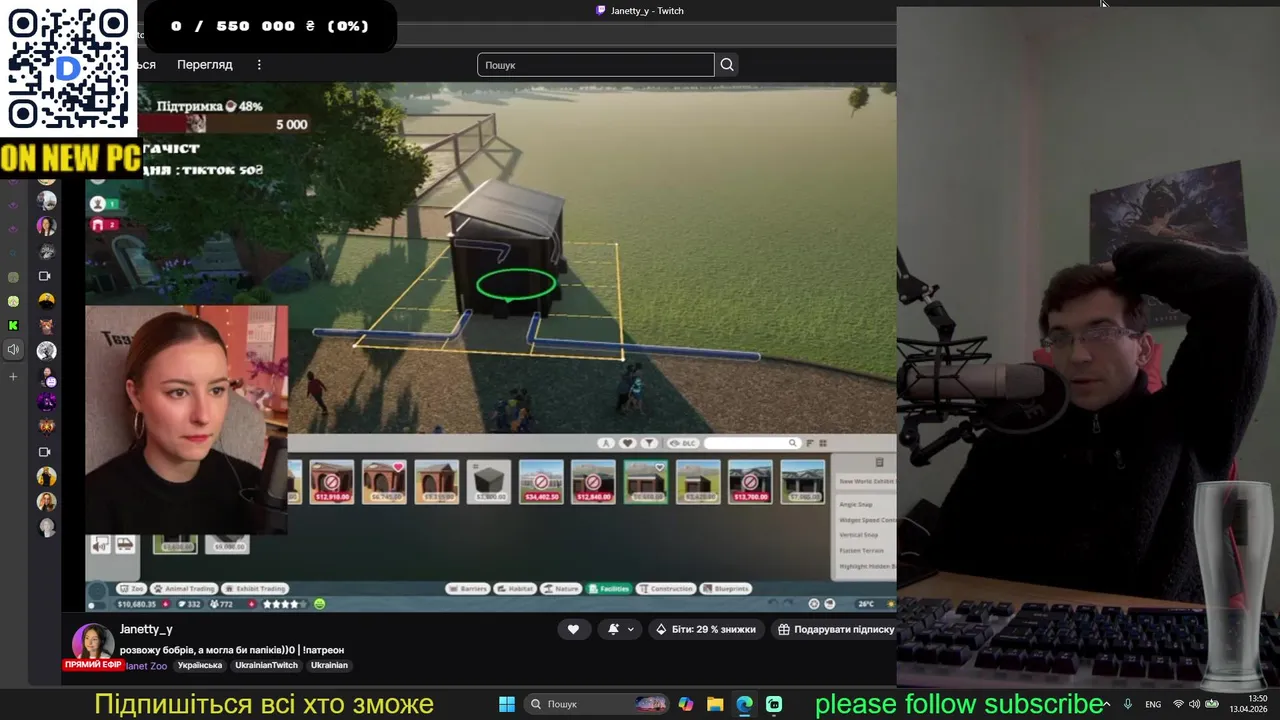Toggle Widget Speed Control option
Image resolution: width=1280 pixels, height=720 pixels.
[866, 520]
